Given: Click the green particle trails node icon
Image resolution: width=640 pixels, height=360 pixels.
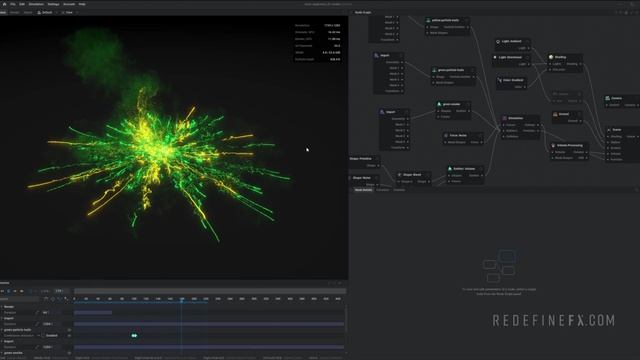Looking at the screenshot, I should [434, 70].
